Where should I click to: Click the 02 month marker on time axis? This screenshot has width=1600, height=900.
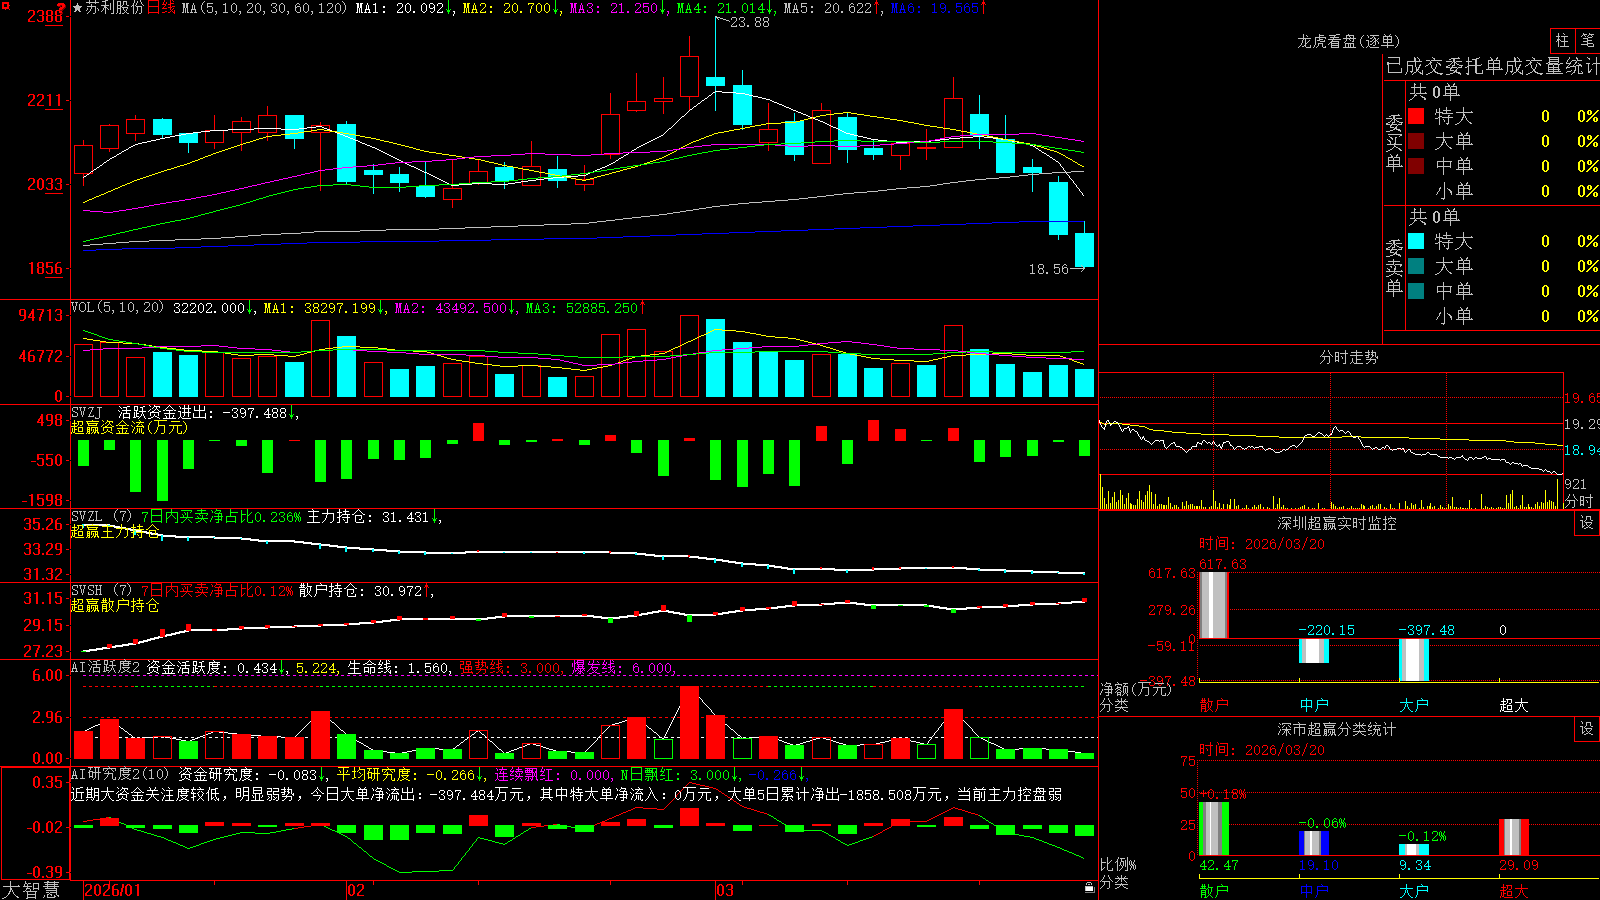pyautogui.click(x=356, y=890)
